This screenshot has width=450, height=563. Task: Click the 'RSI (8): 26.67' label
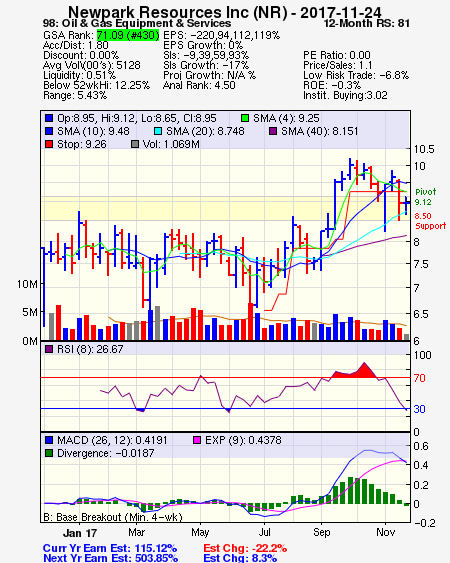pyautogui.click(x=90, y=349)
